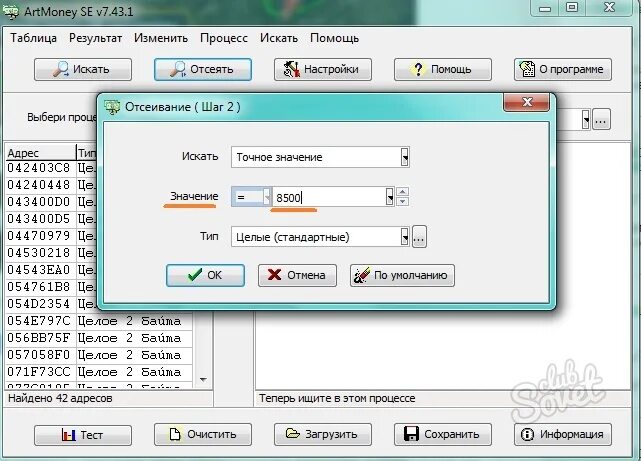Click the ArtMoney title bar icon
The width and height of the screenshot is (641, 461).
pyautogui.click(x=11, y=11)
